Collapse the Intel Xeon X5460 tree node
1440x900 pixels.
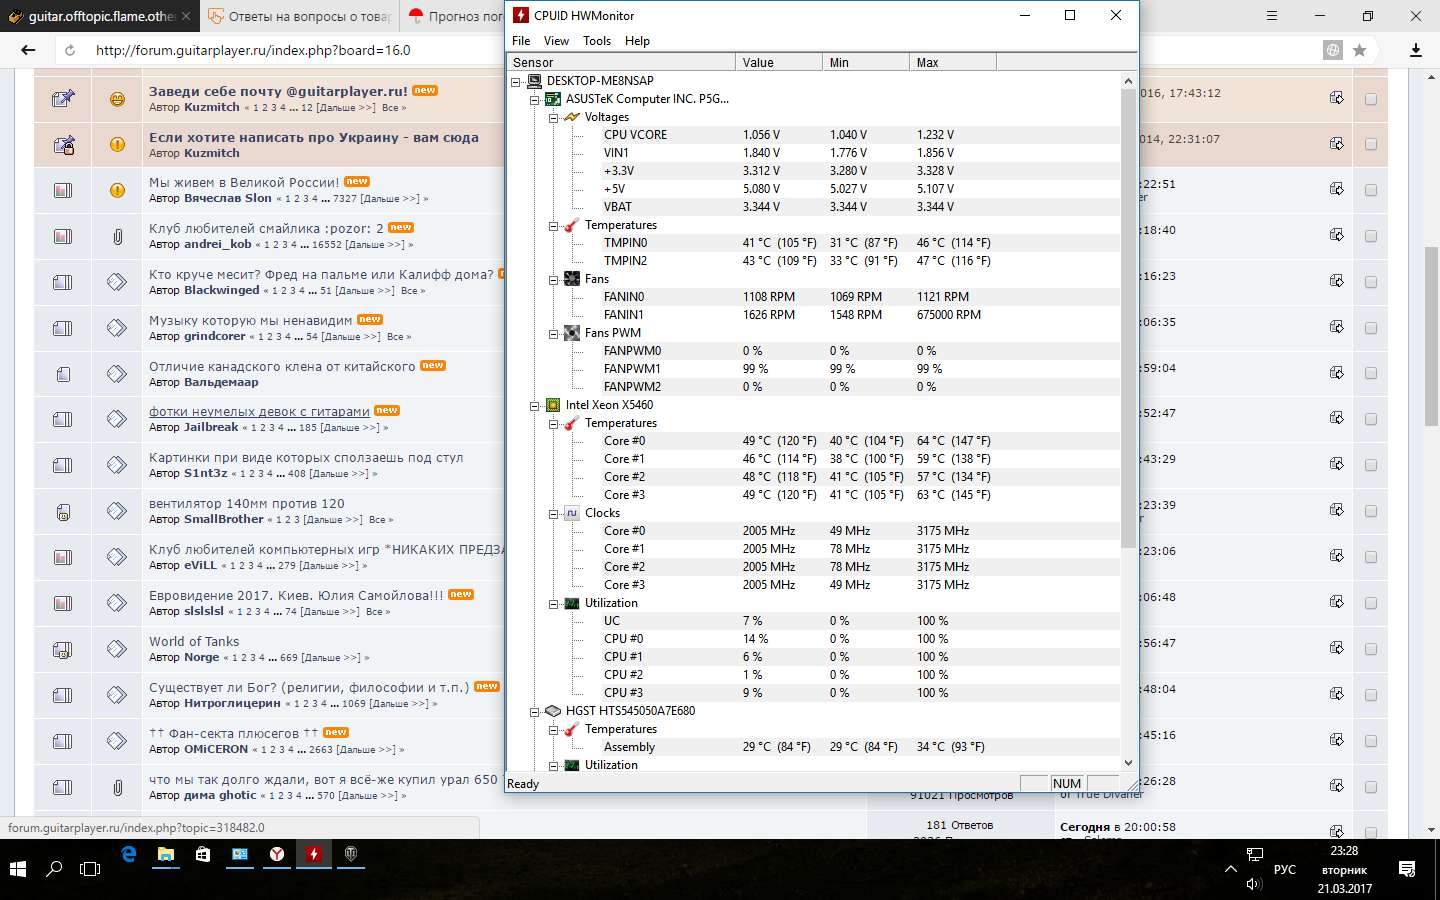(534, 405)
